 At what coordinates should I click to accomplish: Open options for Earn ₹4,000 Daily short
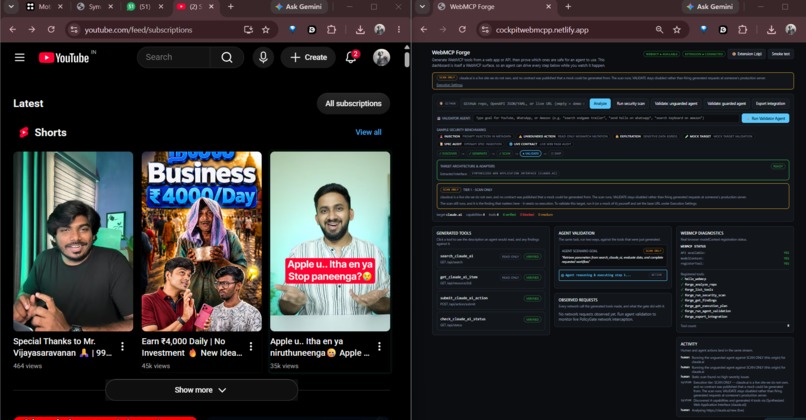251,346
